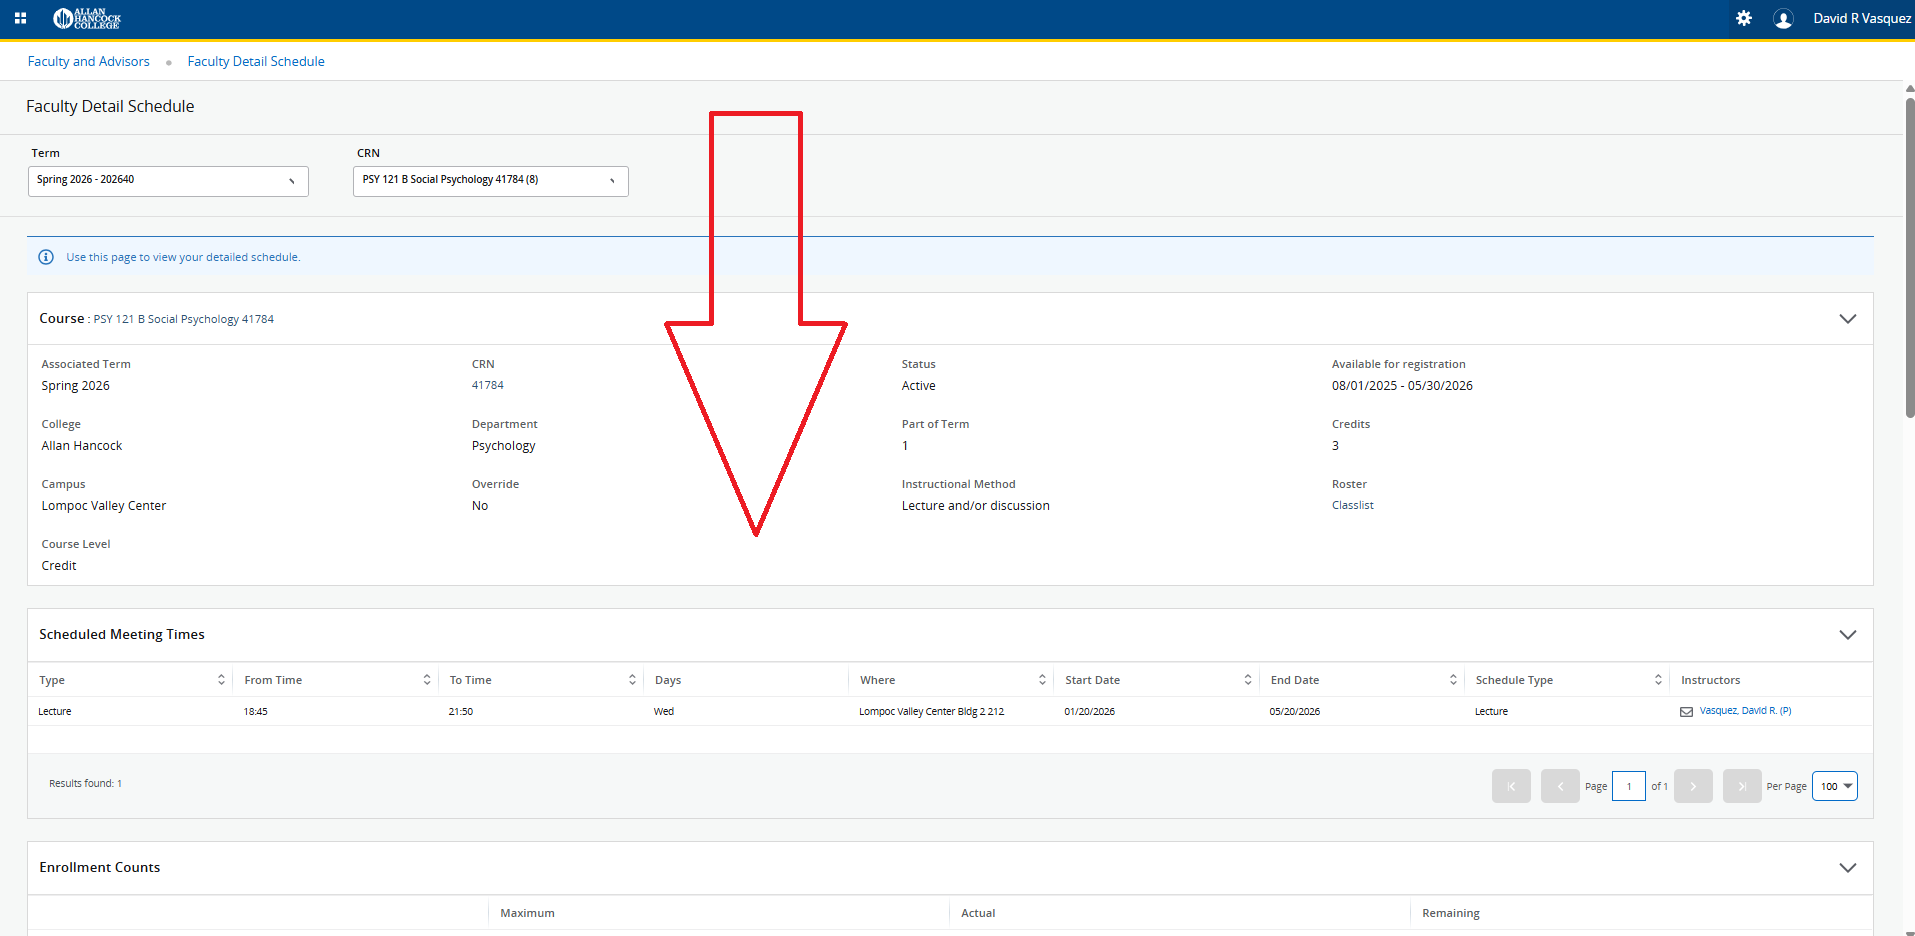Click the Allan Hancock College logo
Image resolution: width=1915 pixels, height=936 pixels.
click(88, 18)
